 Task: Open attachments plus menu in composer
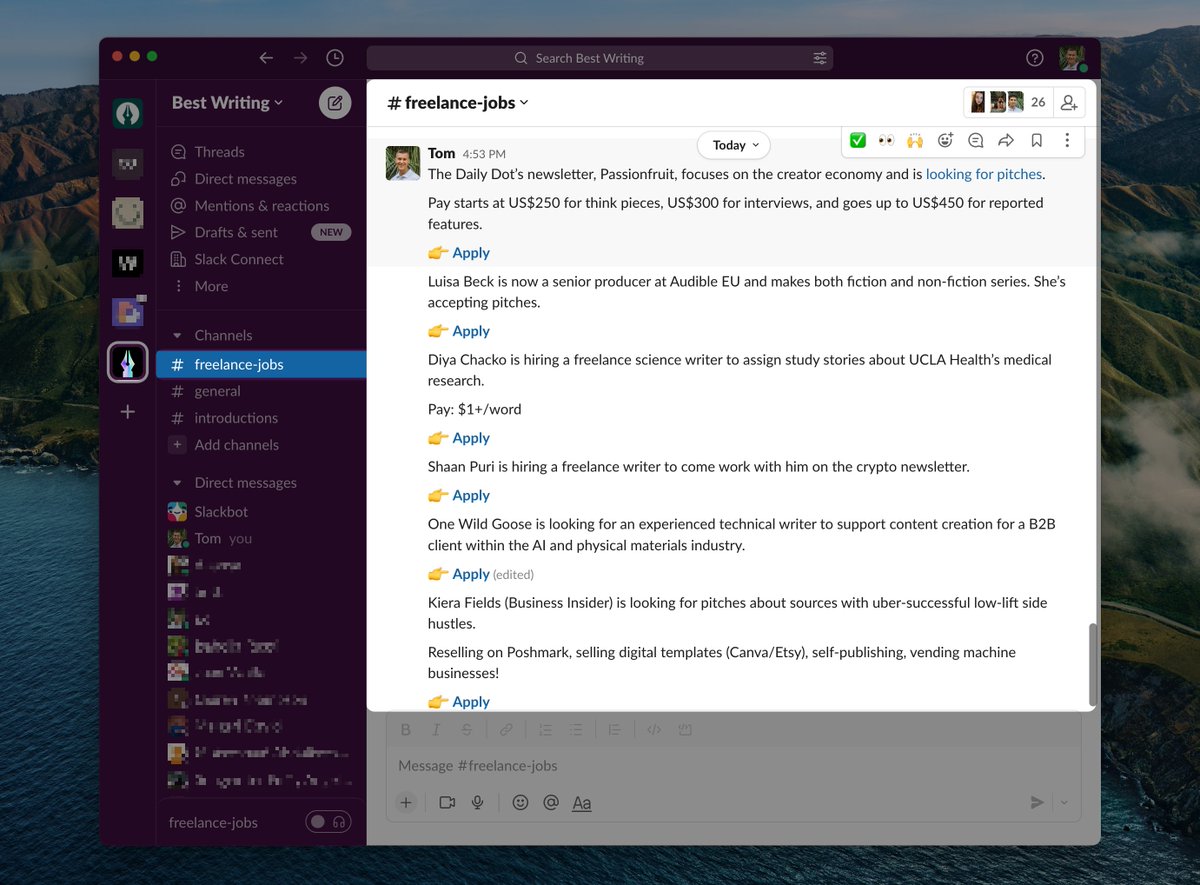pyautogui.click(x=406, y=802)
